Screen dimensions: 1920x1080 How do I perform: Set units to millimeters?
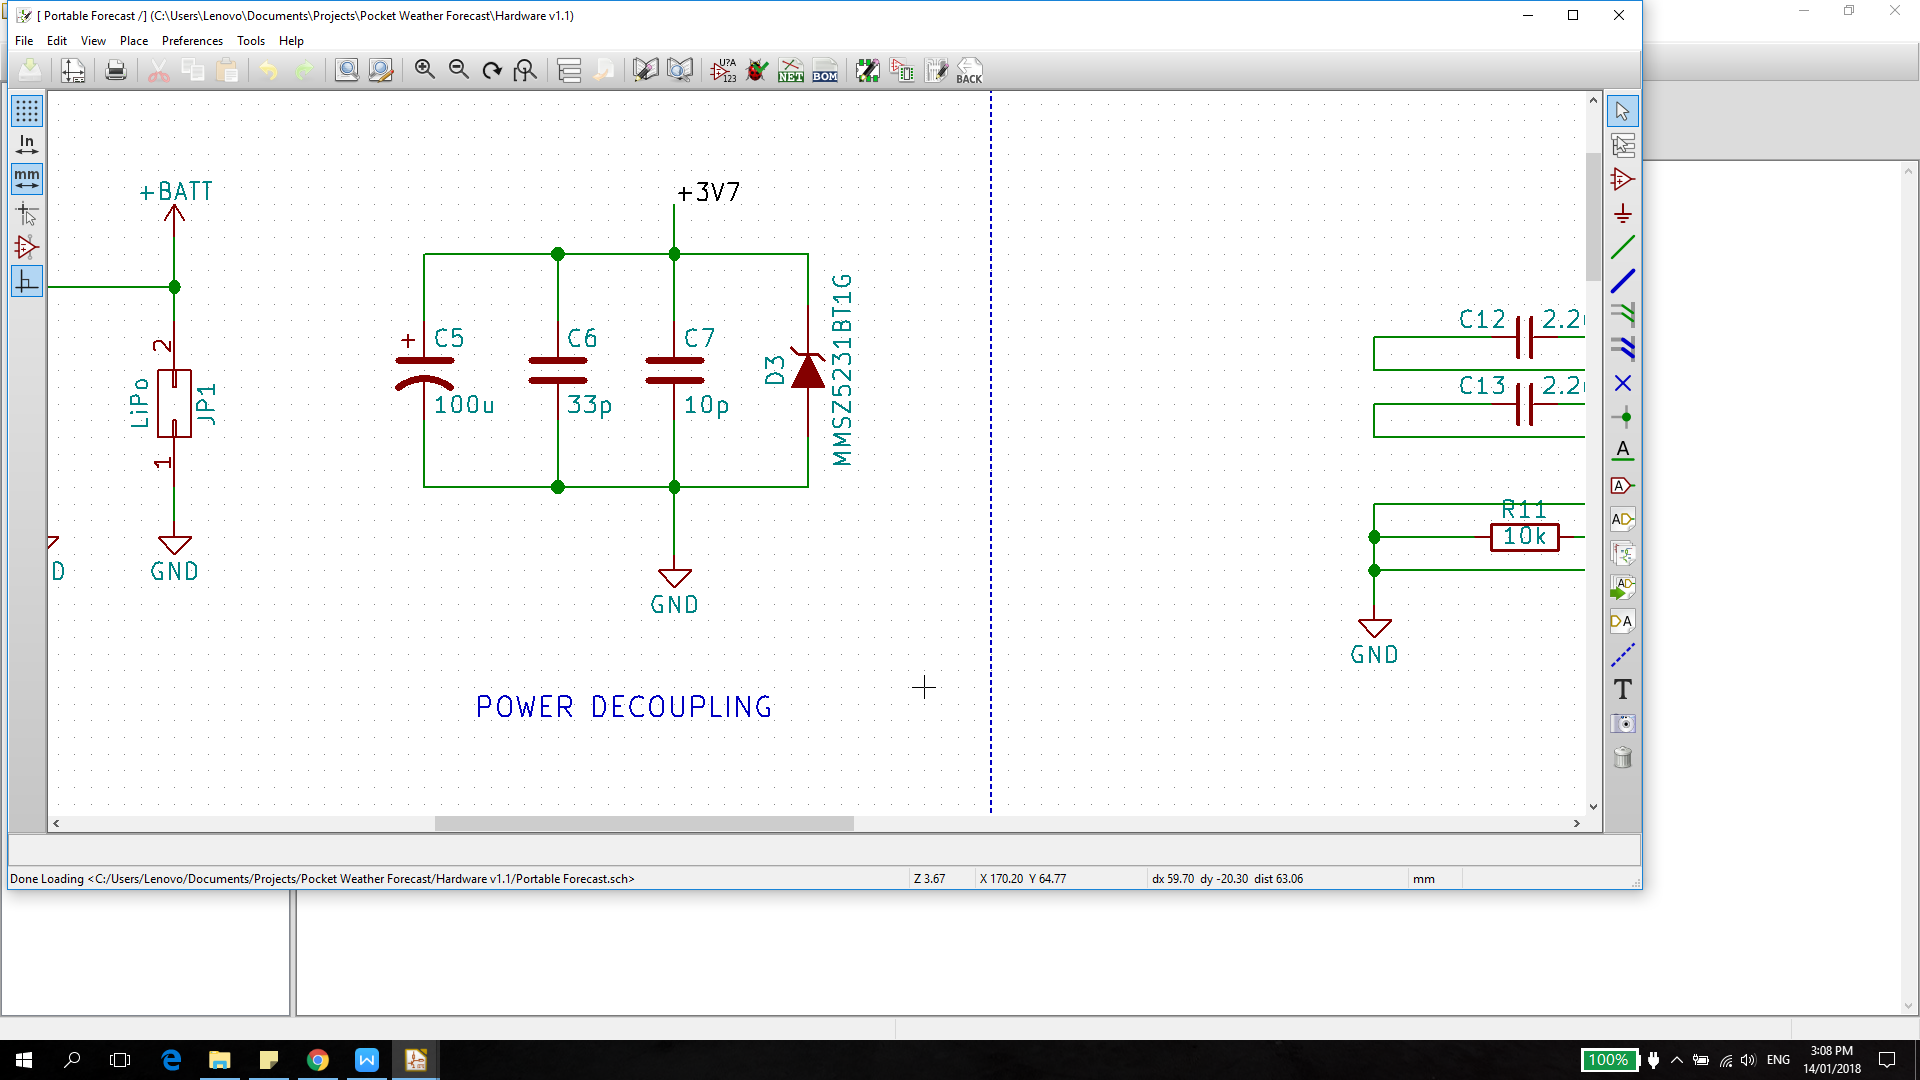(x=27, y=179)
